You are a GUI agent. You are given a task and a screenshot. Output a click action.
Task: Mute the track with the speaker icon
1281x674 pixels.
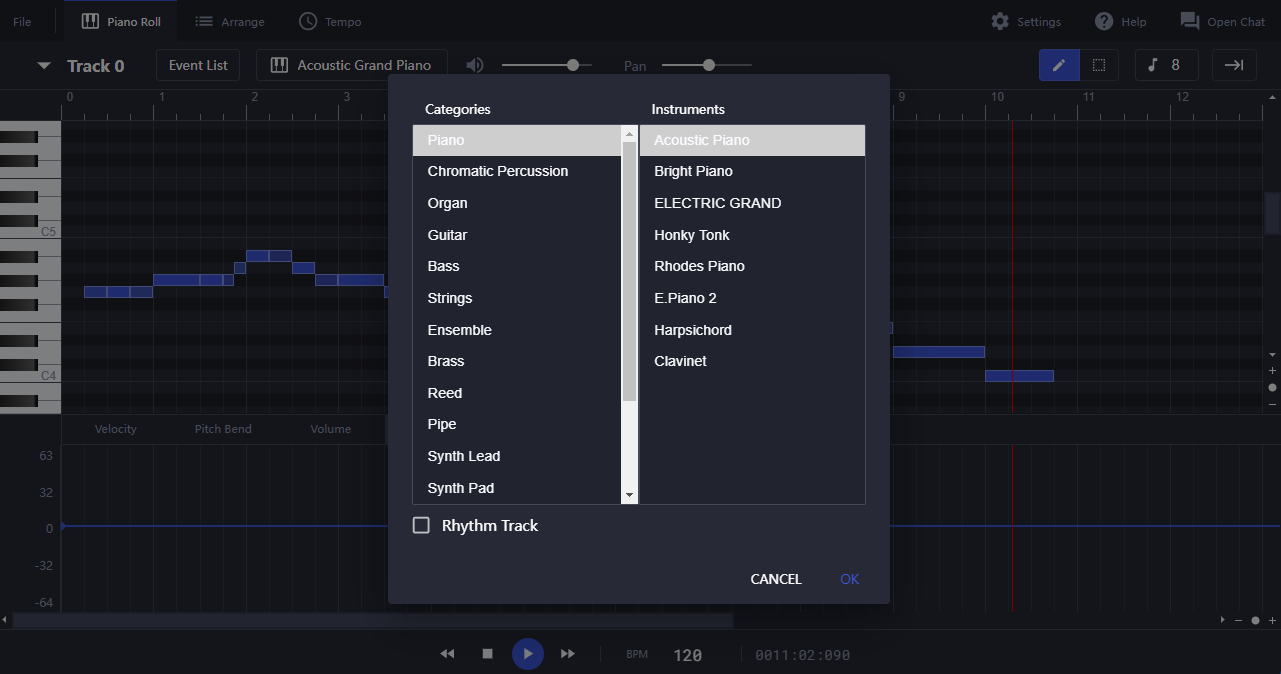click(x=475, y=65)
